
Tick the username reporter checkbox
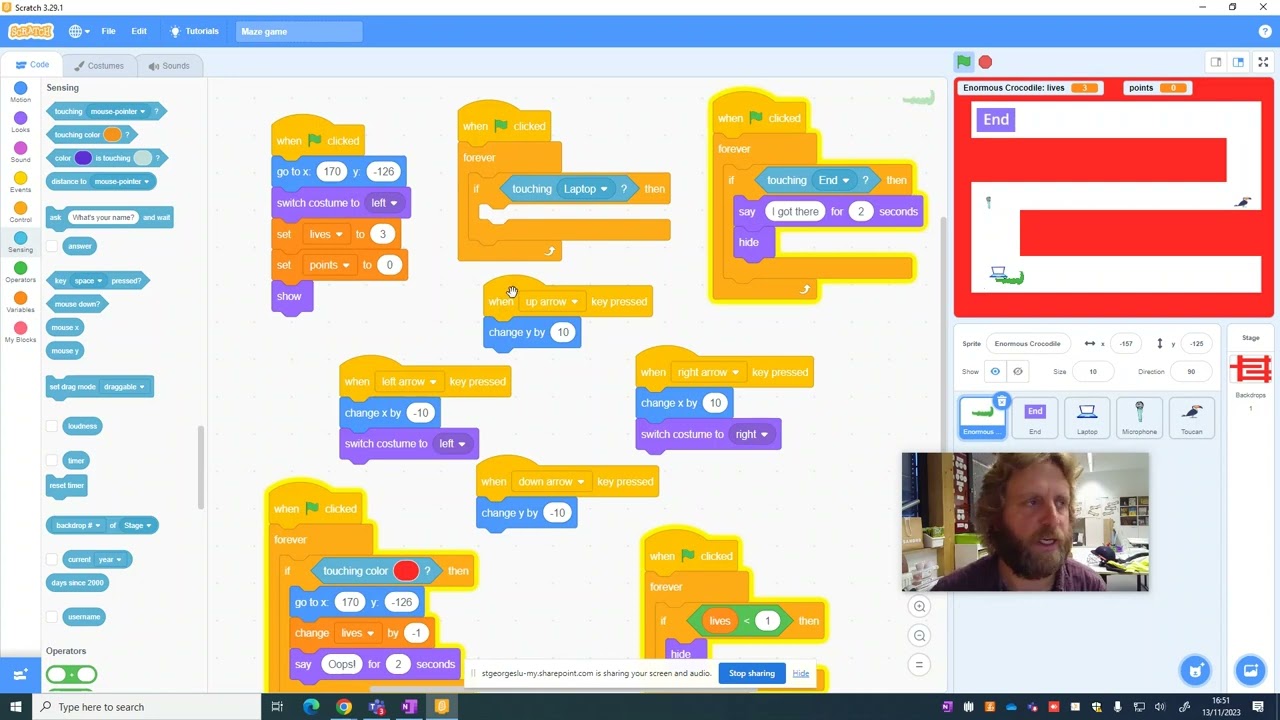(52, 617)
